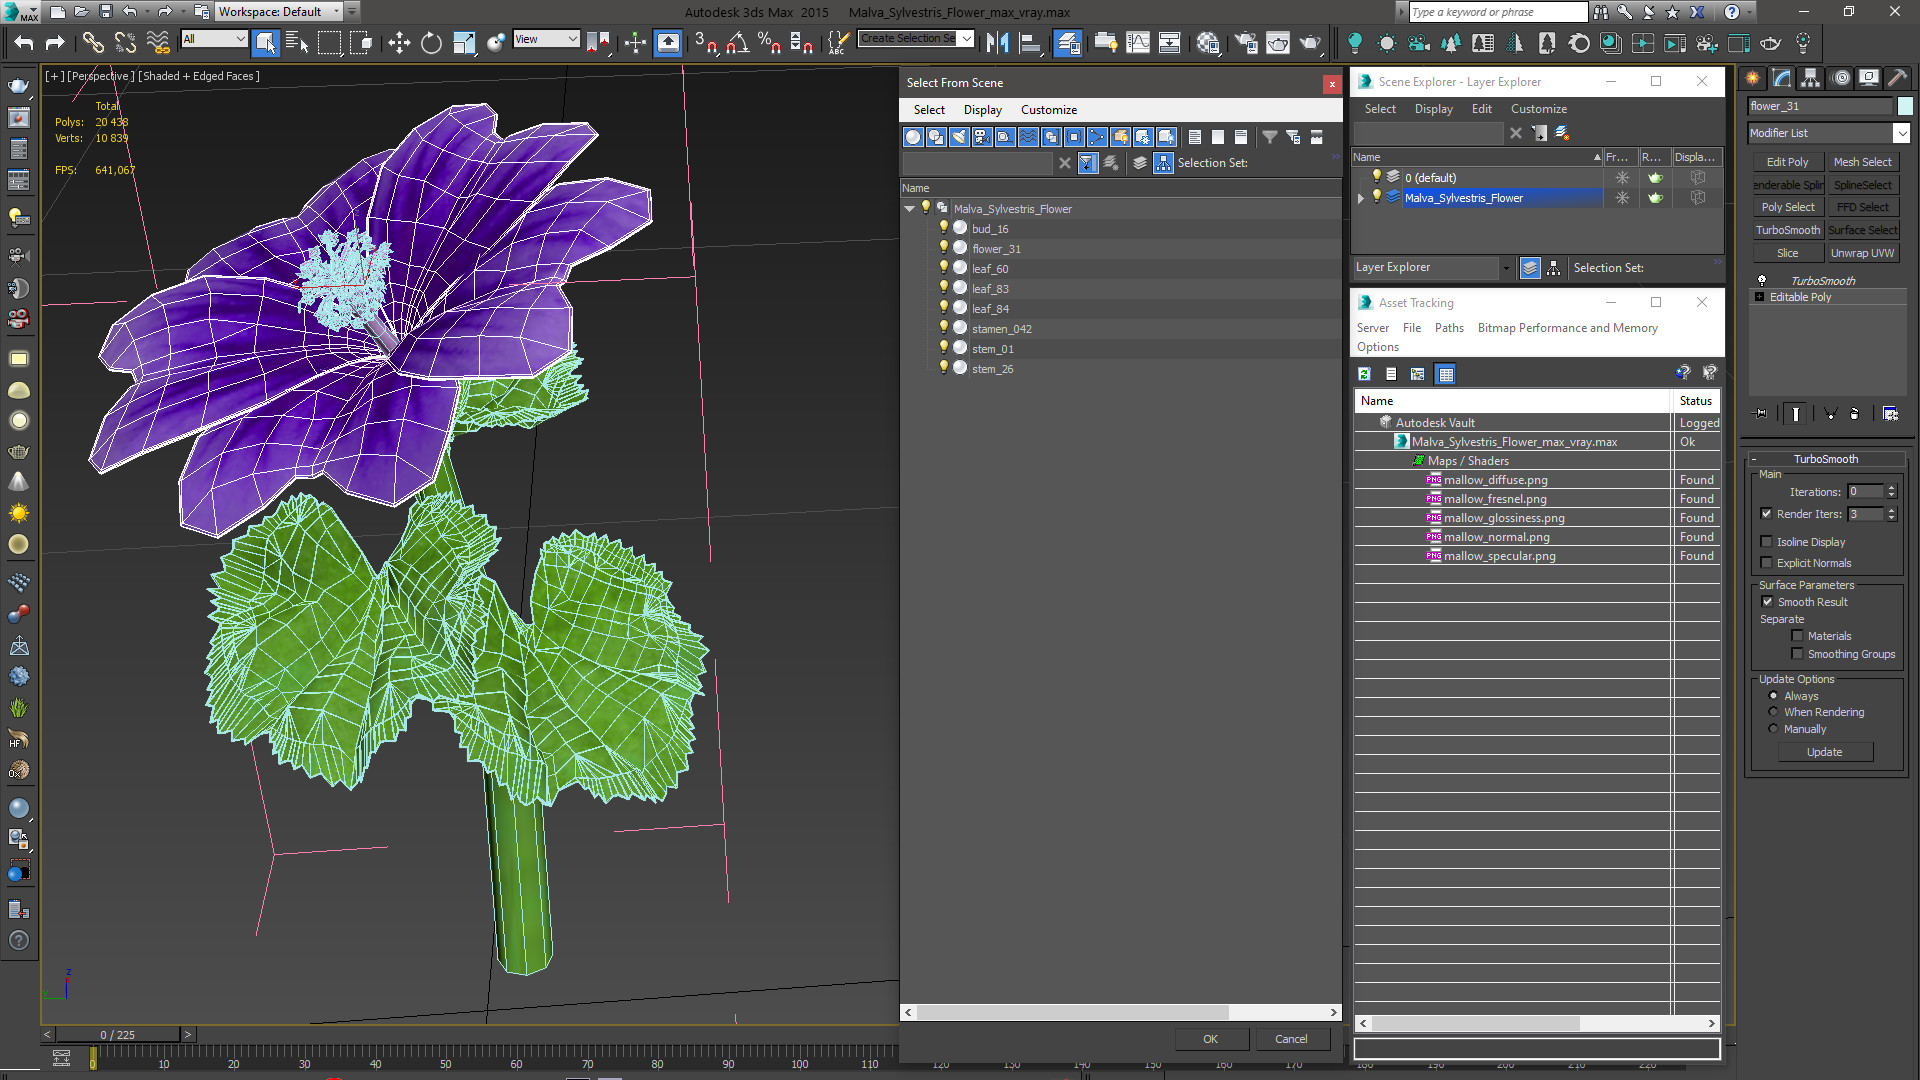1920x1080 pixels.
Task: Enable Isoline Display checkbox
Action: click(1767, 542)
